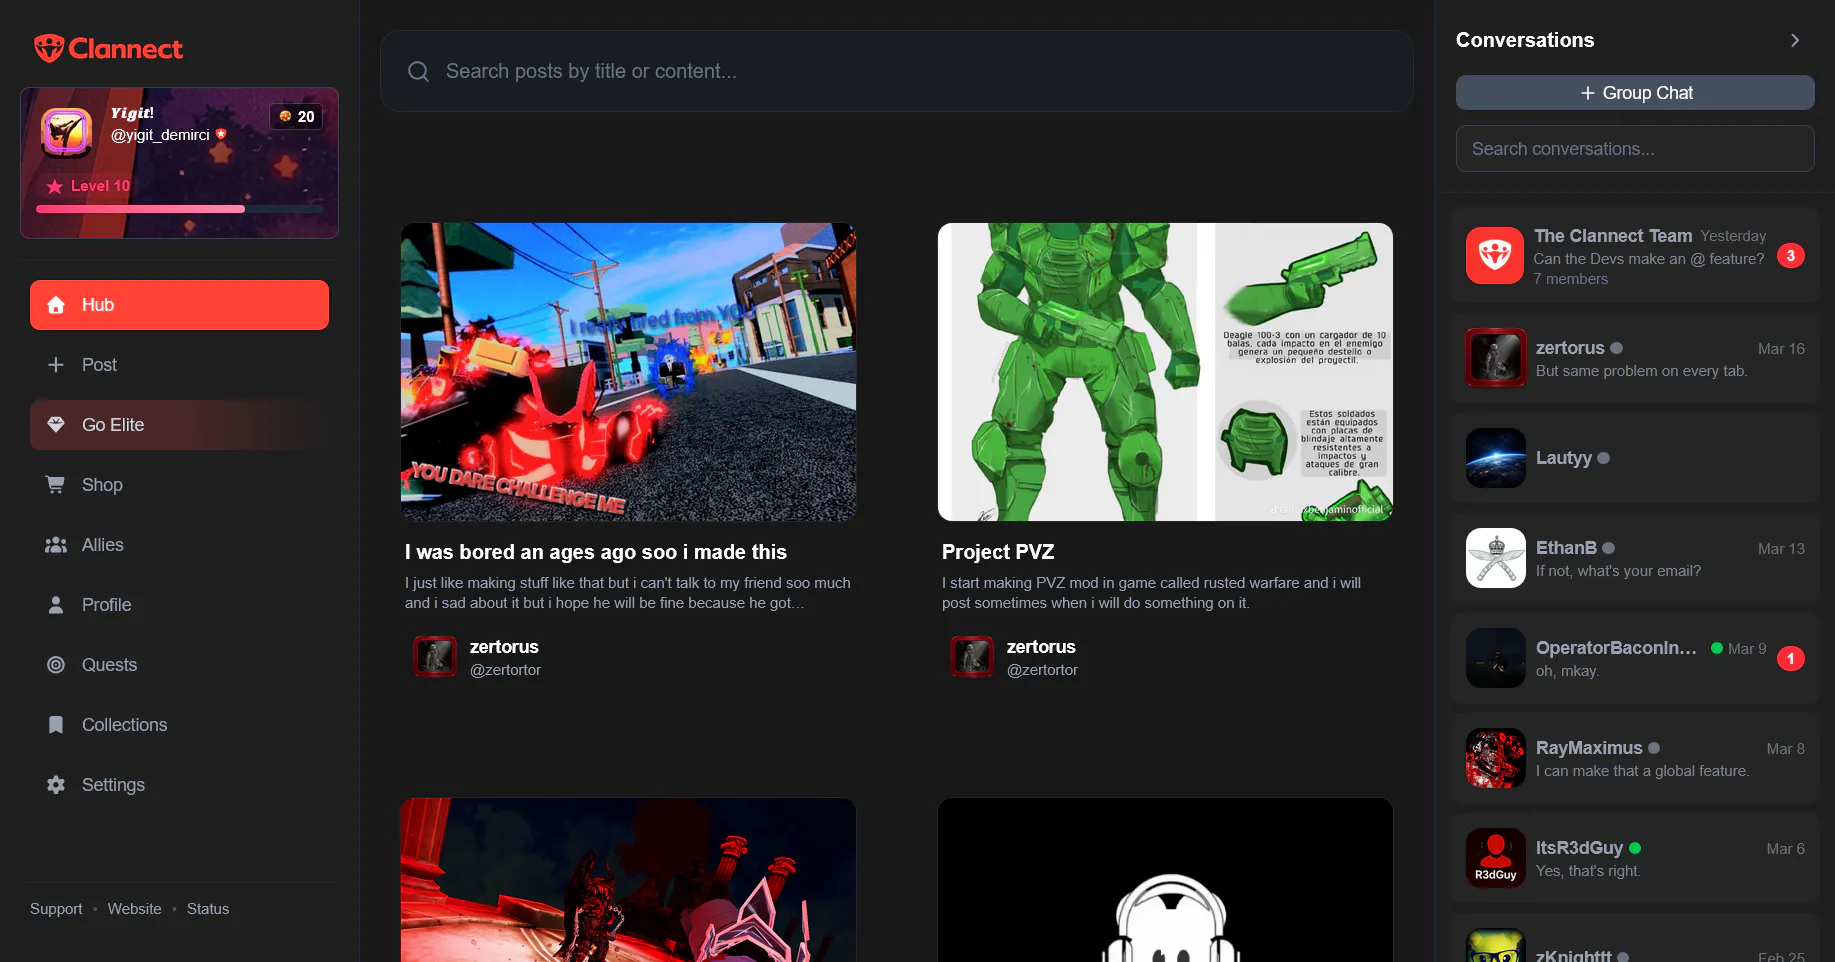Open conversation 'oh, mkay.'

(x=1635, y=658)
